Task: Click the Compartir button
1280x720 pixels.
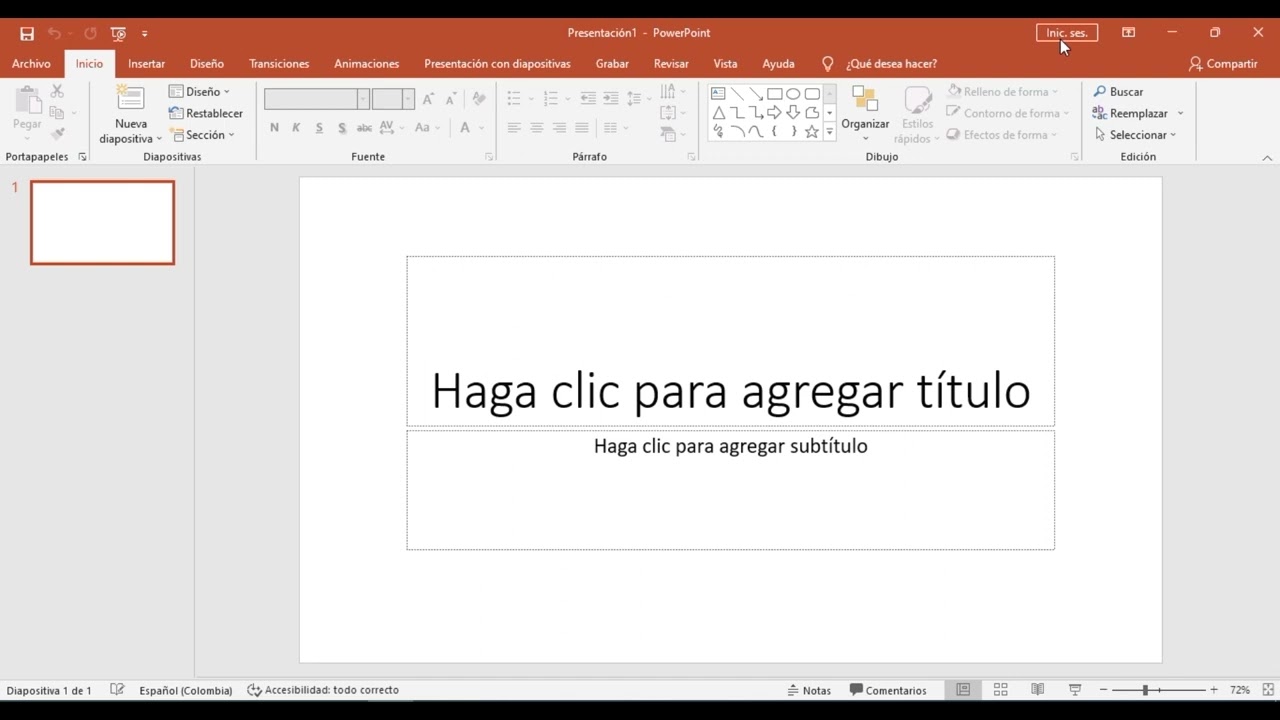Action: click(x=1222, y=63)
